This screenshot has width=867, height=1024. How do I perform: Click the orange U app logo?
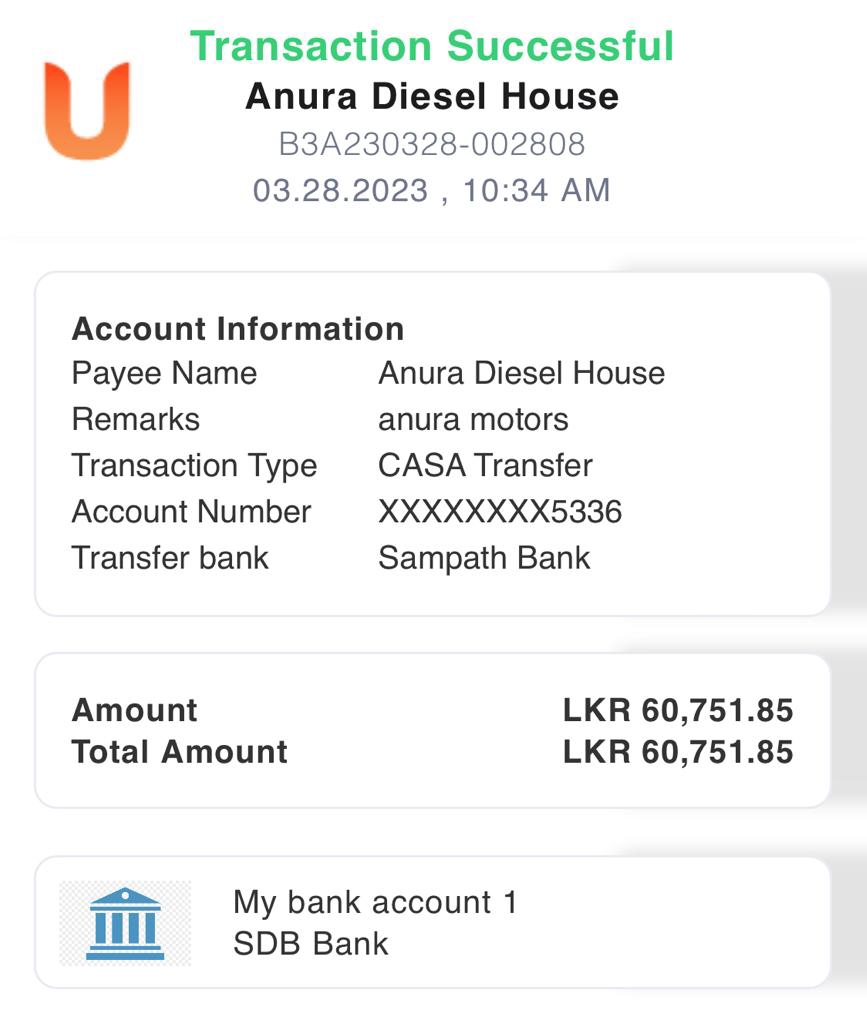pyautogui.click(x=87, y=110)
